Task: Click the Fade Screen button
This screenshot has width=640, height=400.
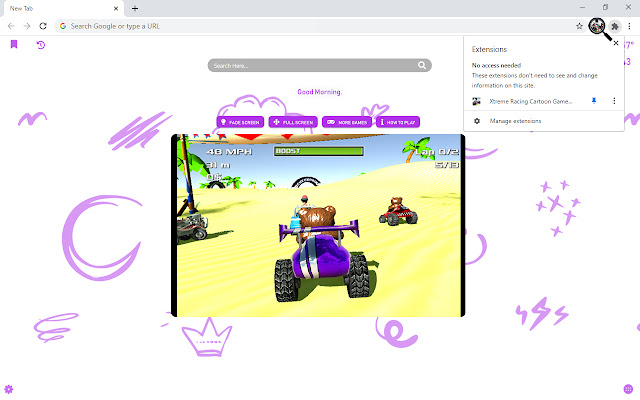Action: [240, 122]
